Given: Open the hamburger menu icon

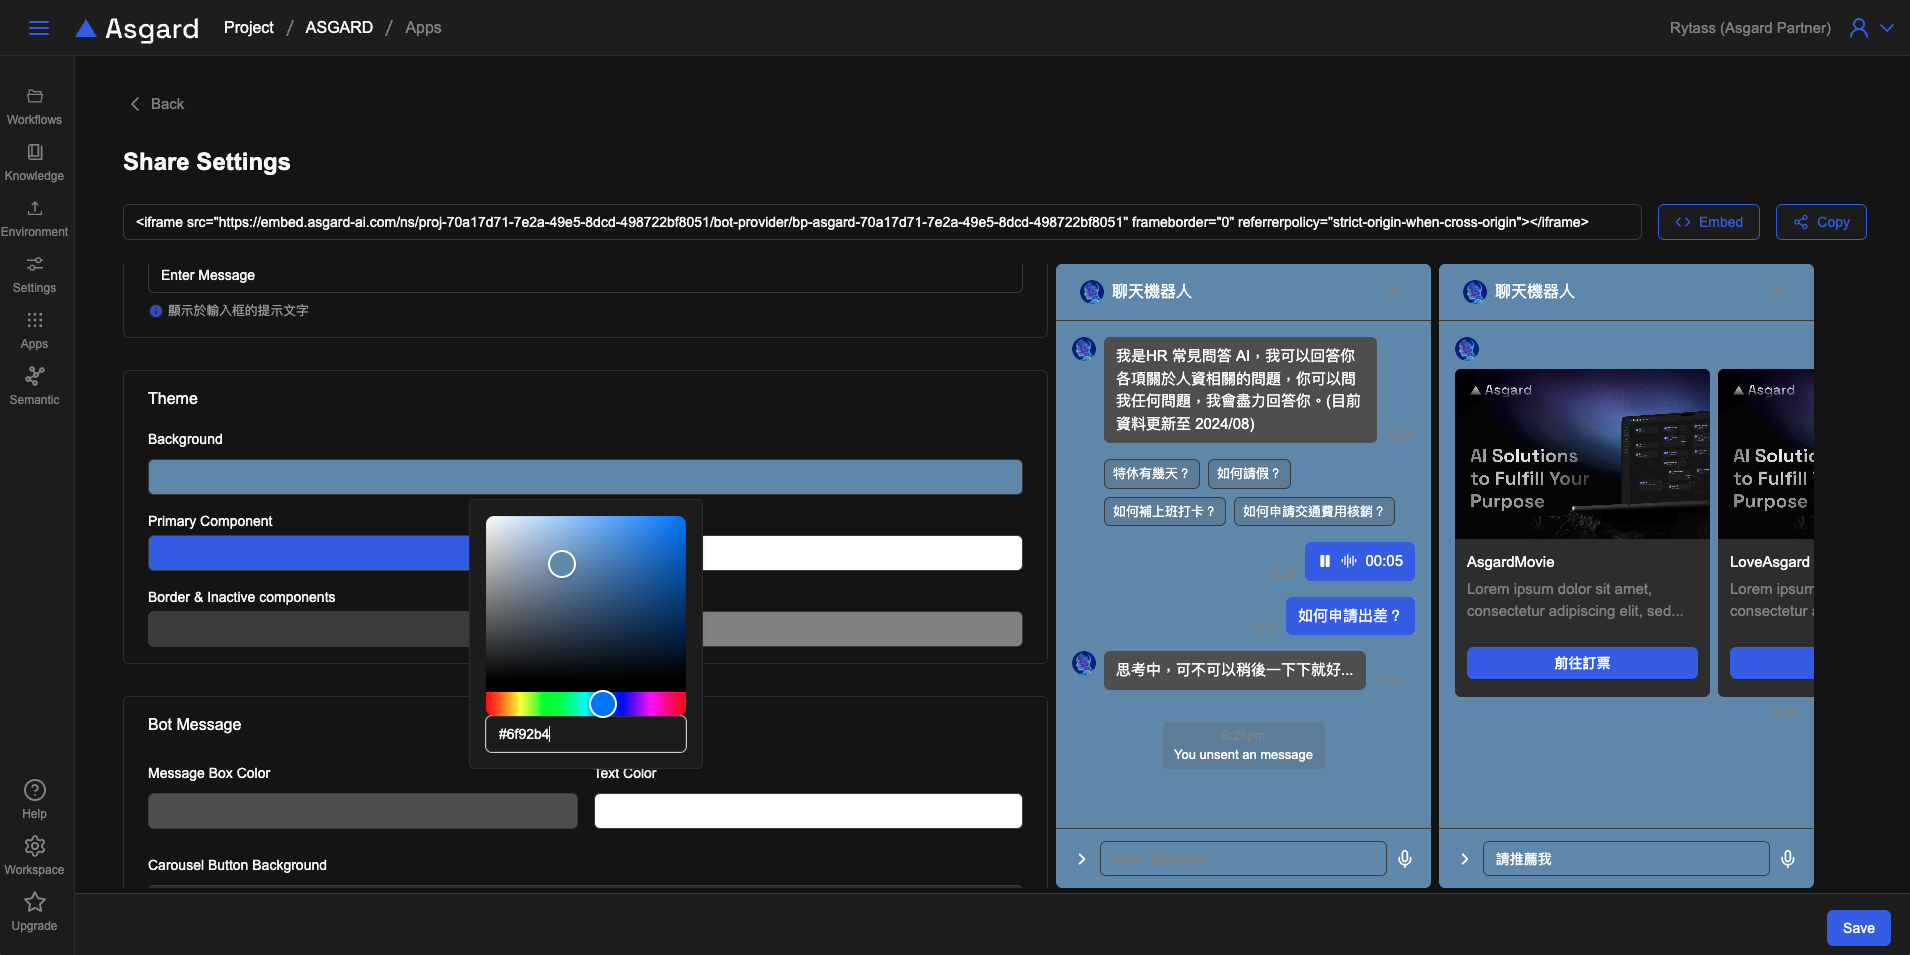Looking at the screenshot, I should [x=39, y=28].
